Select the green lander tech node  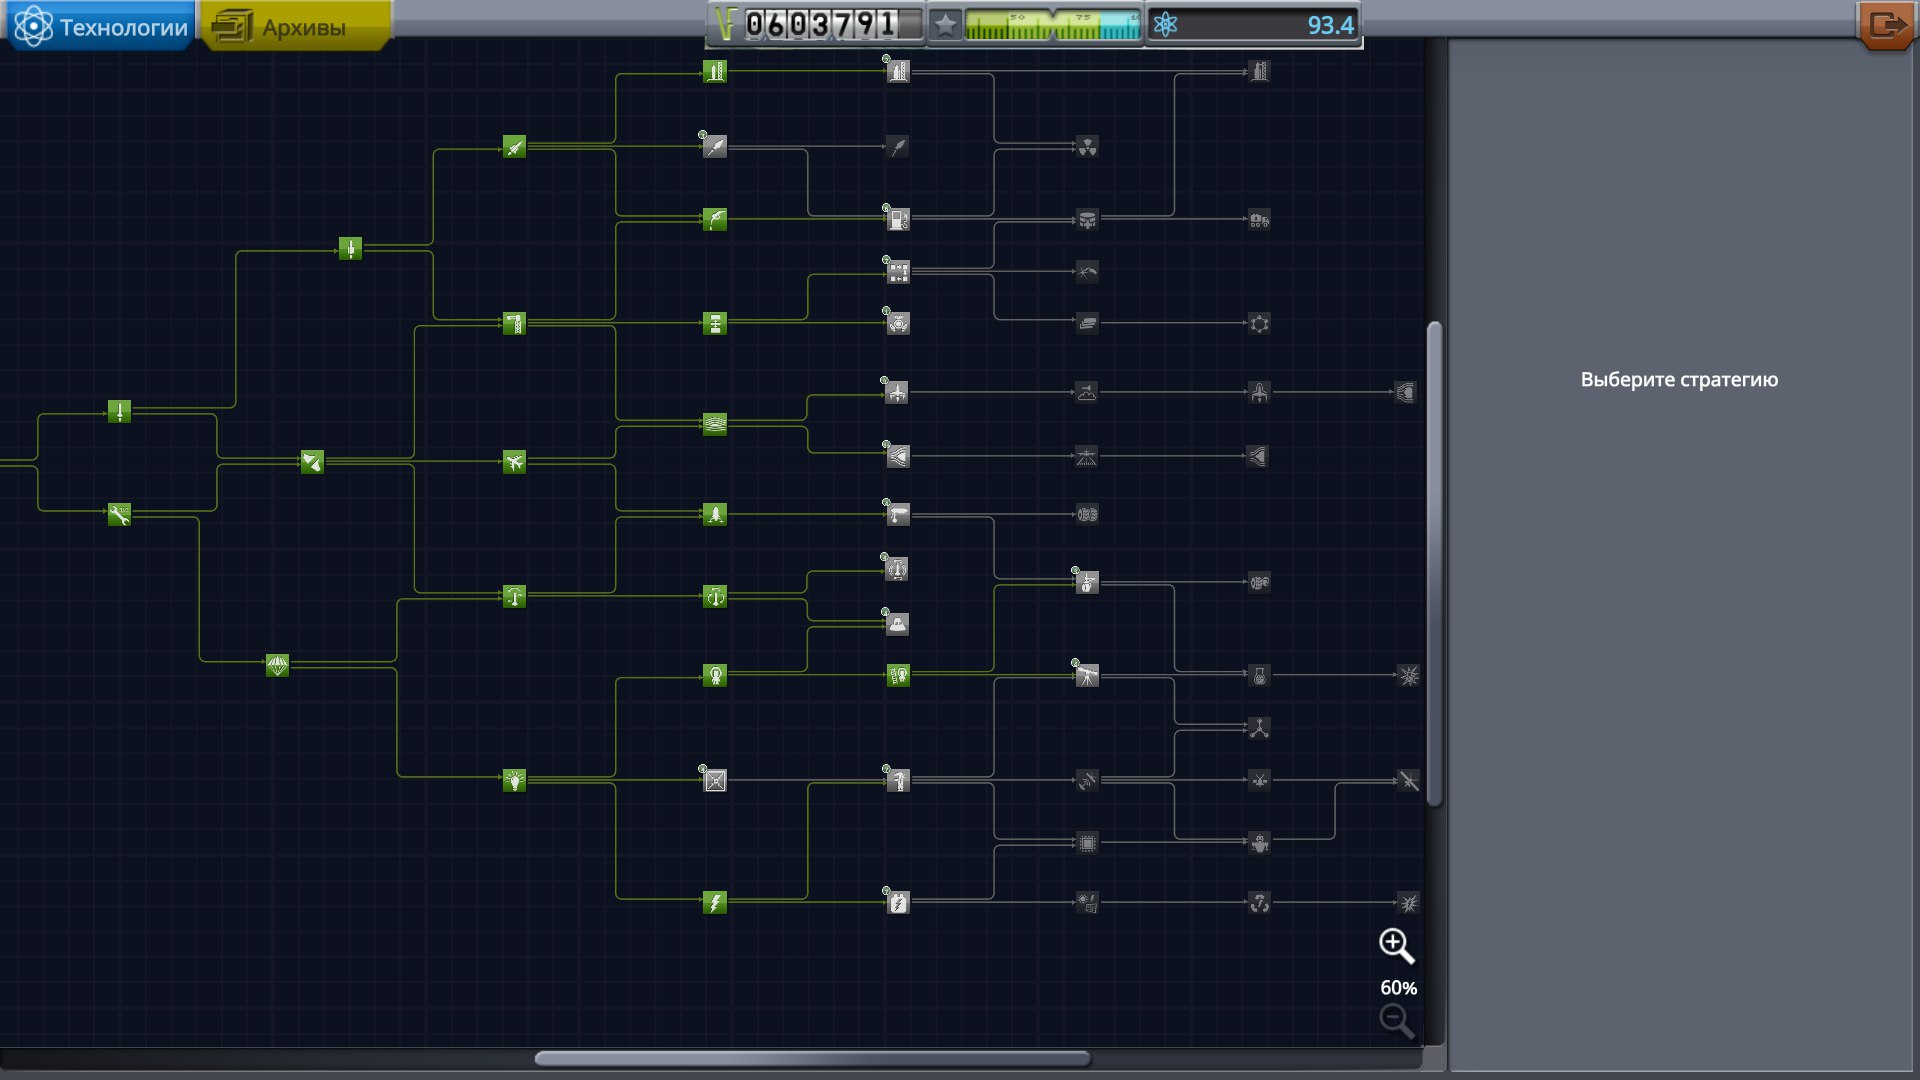tap(715, 514)
